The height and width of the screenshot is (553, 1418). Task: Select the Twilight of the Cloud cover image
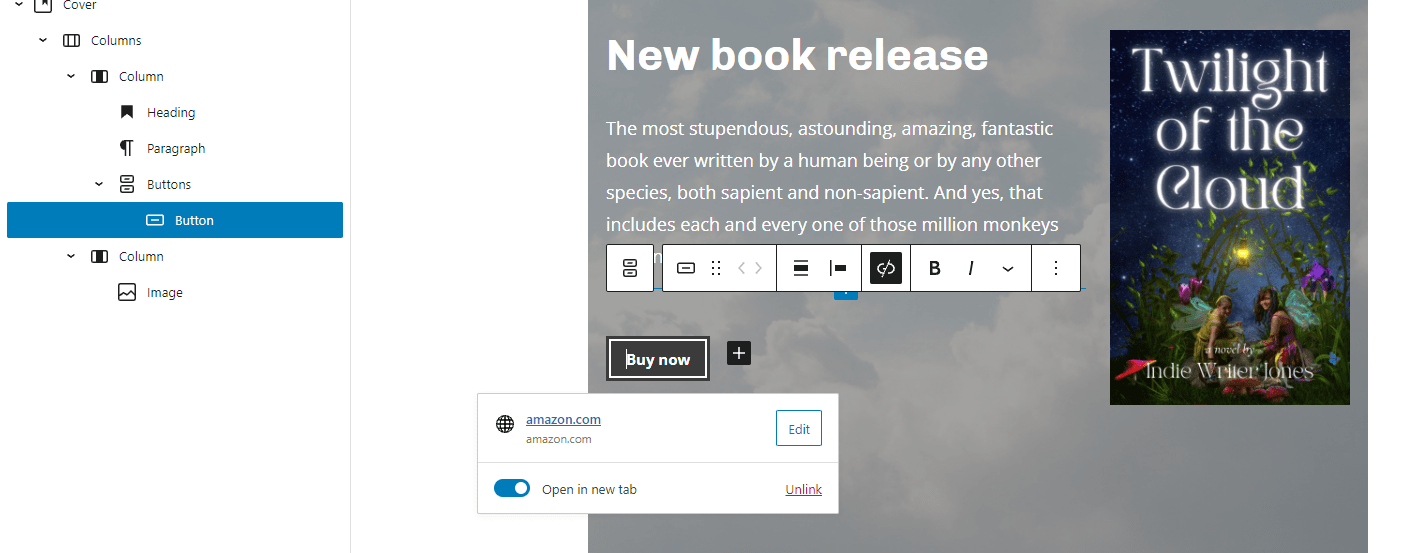coord(1230,217)
